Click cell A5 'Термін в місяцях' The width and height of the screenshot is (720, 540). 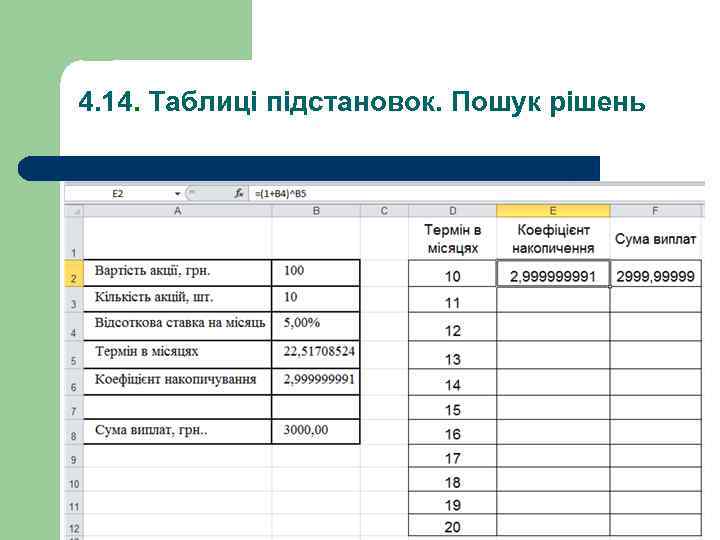[178, 354]
